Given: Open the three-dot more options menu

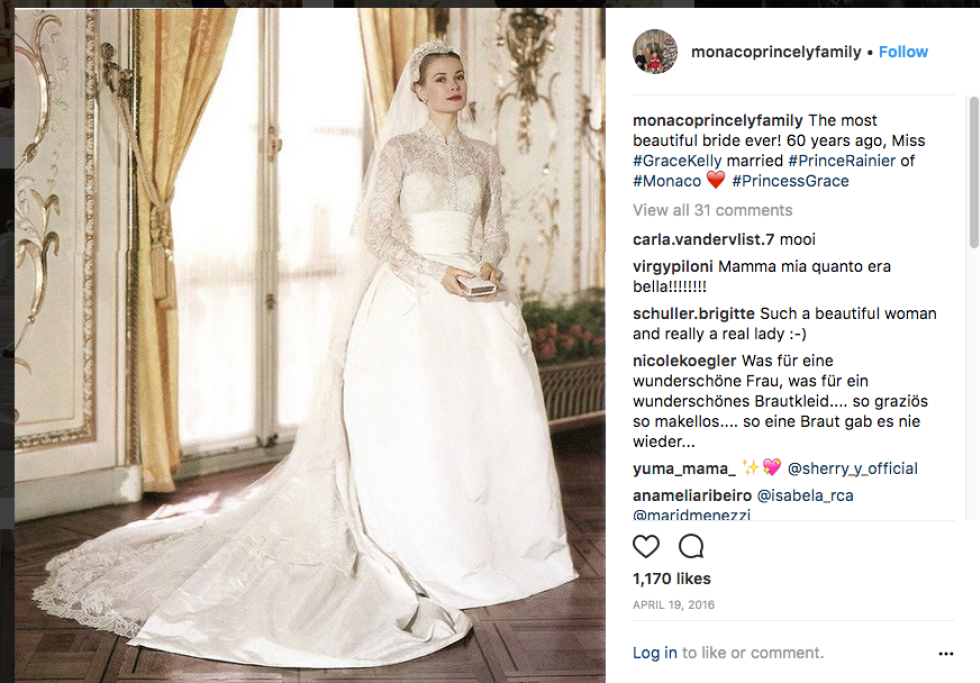Looking at the screenshot, I should click(946, 654).
